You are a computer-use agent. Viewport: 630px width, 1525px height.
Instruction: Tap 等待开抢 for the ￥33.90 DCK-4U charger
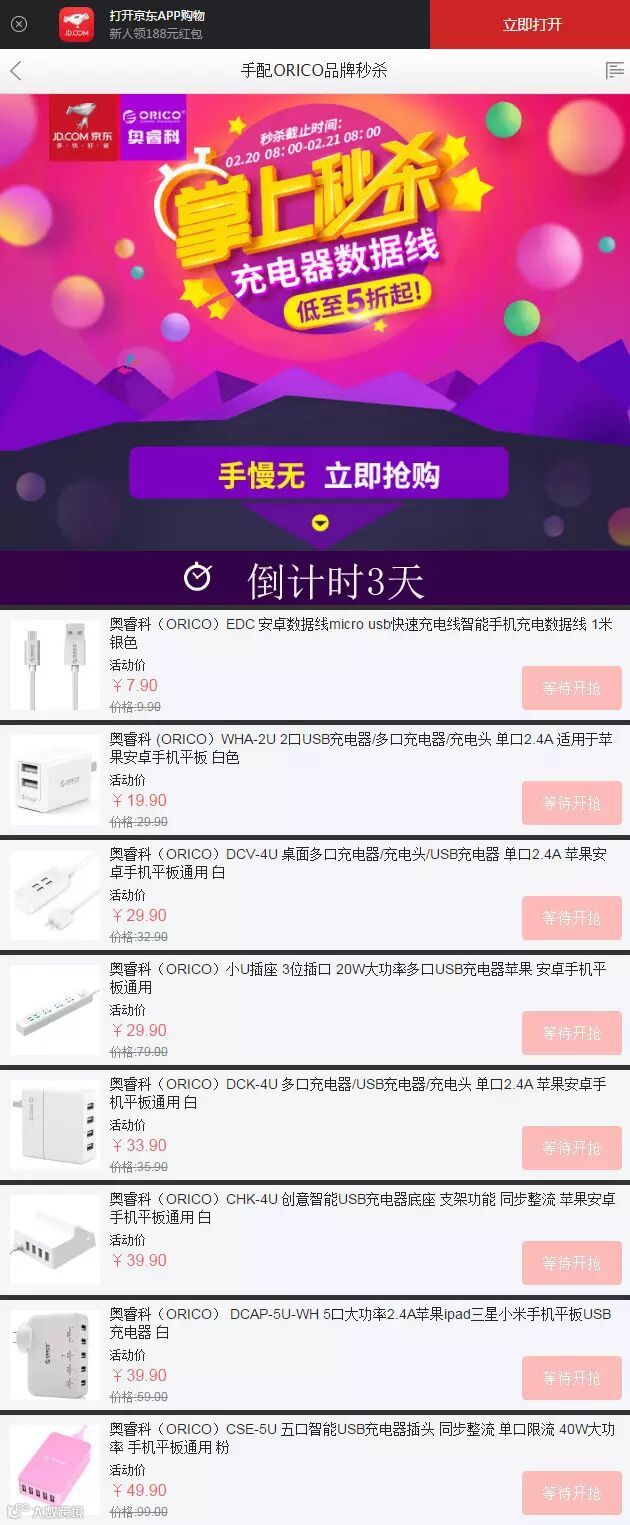click(x=571, y=1148)
